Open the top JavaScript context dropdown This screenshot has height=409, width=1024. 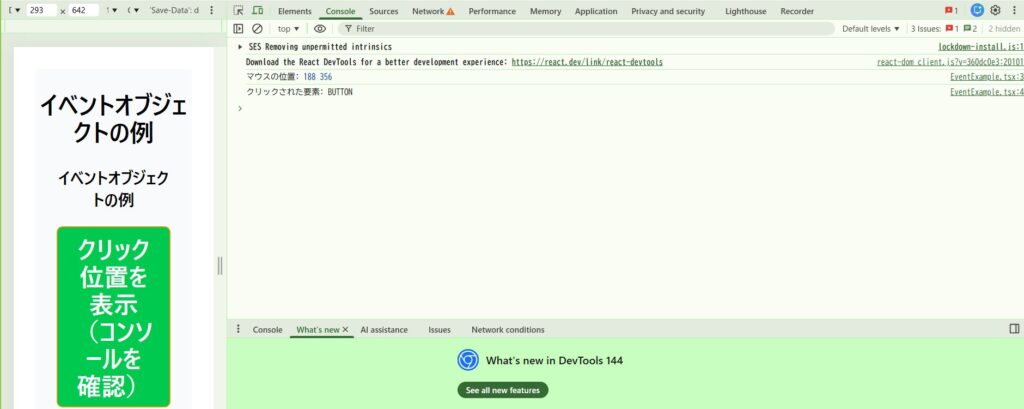click(289, 29)
